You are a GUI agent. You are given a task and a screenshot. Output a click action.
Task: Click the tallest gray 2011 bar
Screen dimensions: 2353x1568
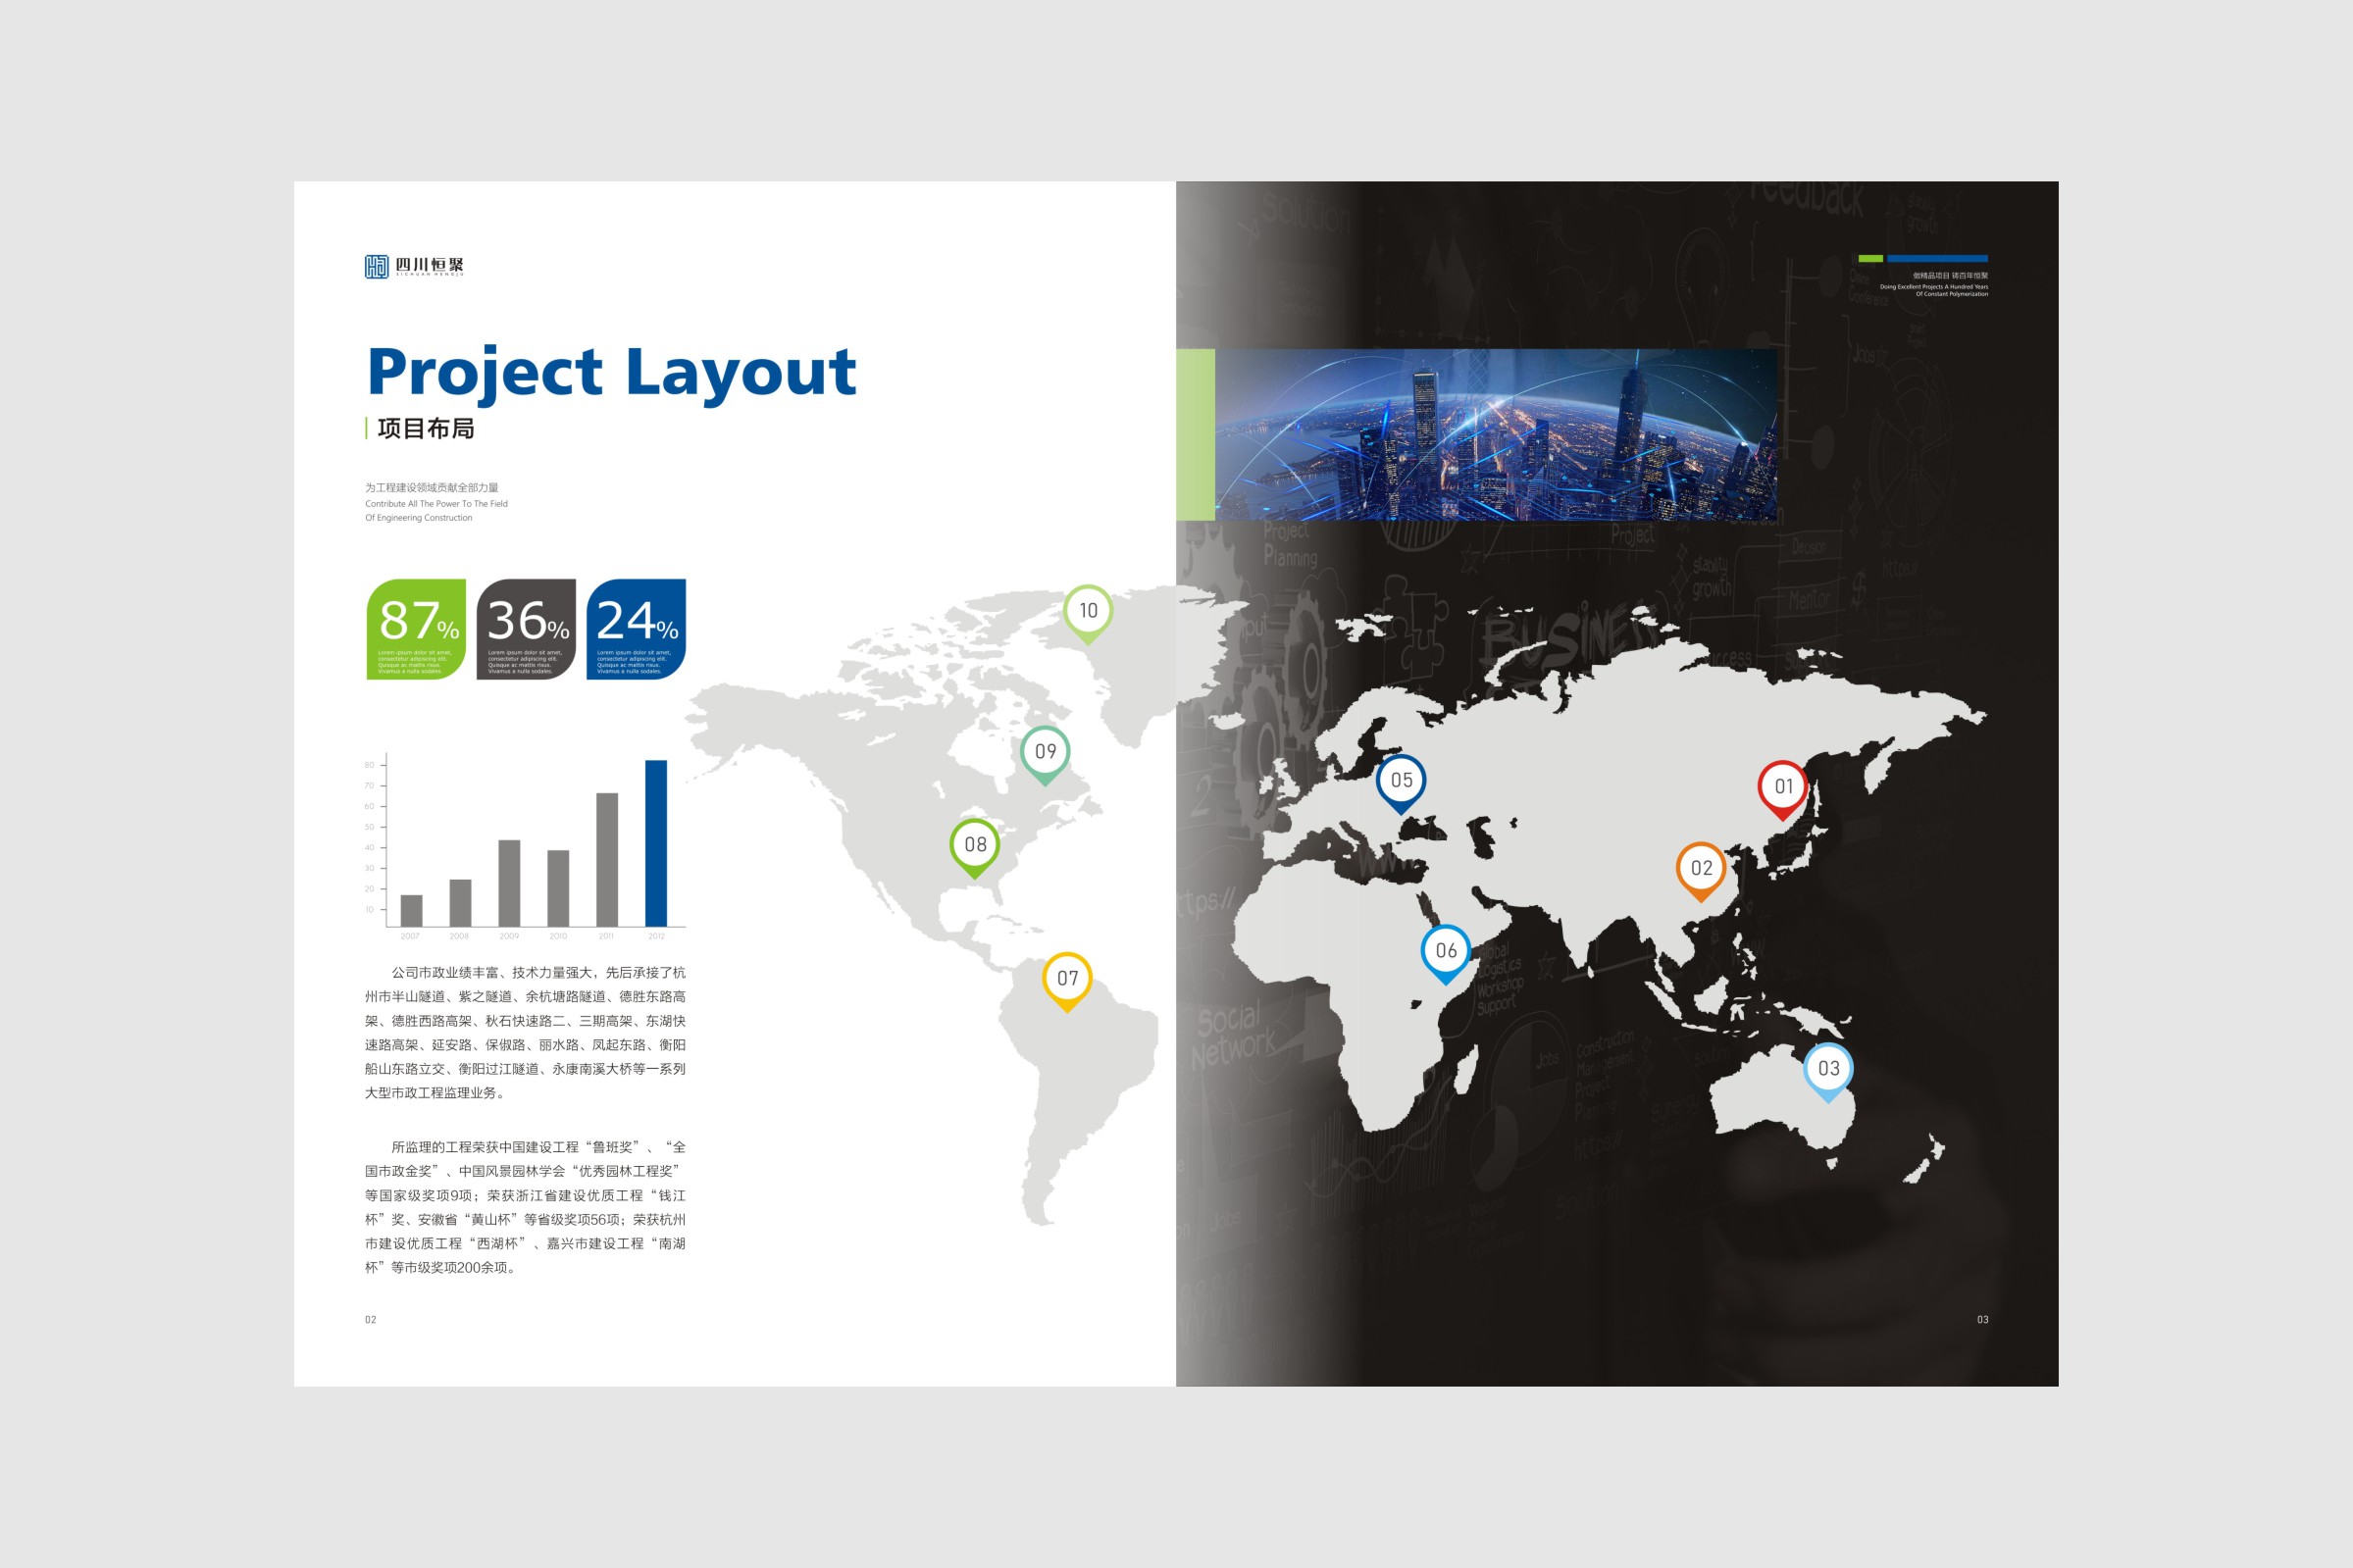pyautogui.click(x=607, y=859)
